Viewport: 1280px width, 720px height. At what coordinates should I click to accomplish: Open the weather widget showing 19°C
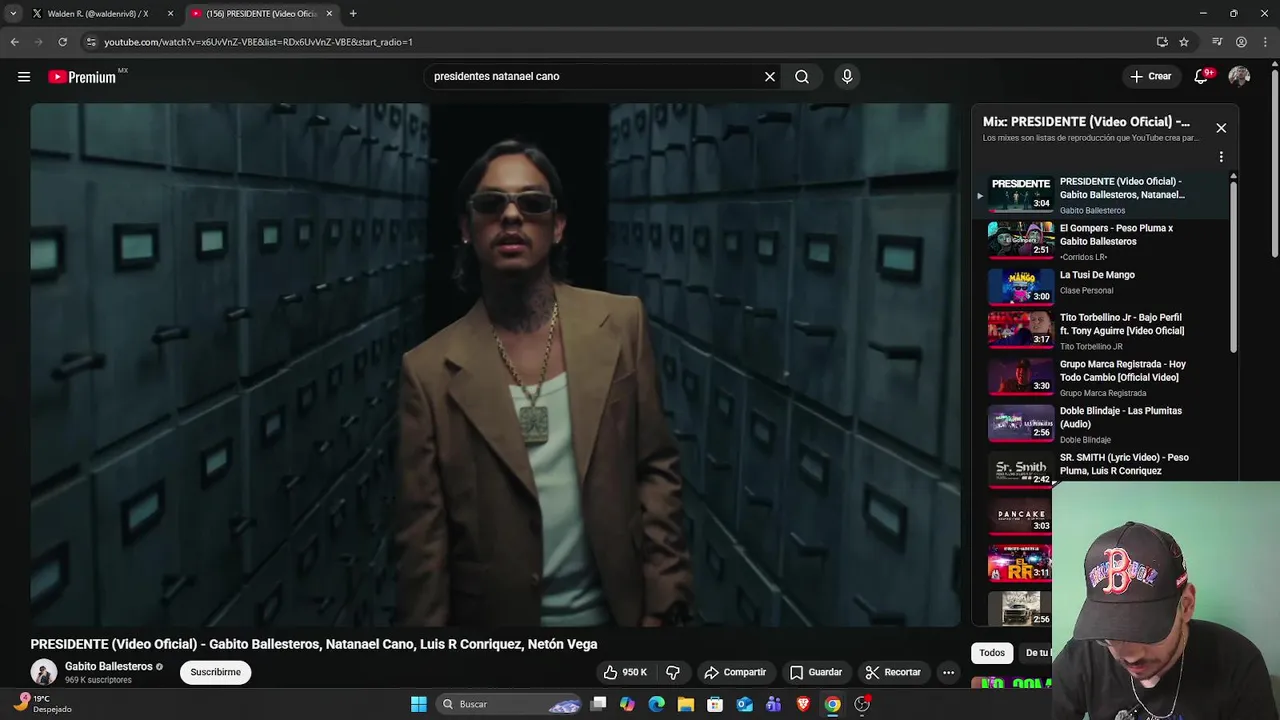point(41,704)
